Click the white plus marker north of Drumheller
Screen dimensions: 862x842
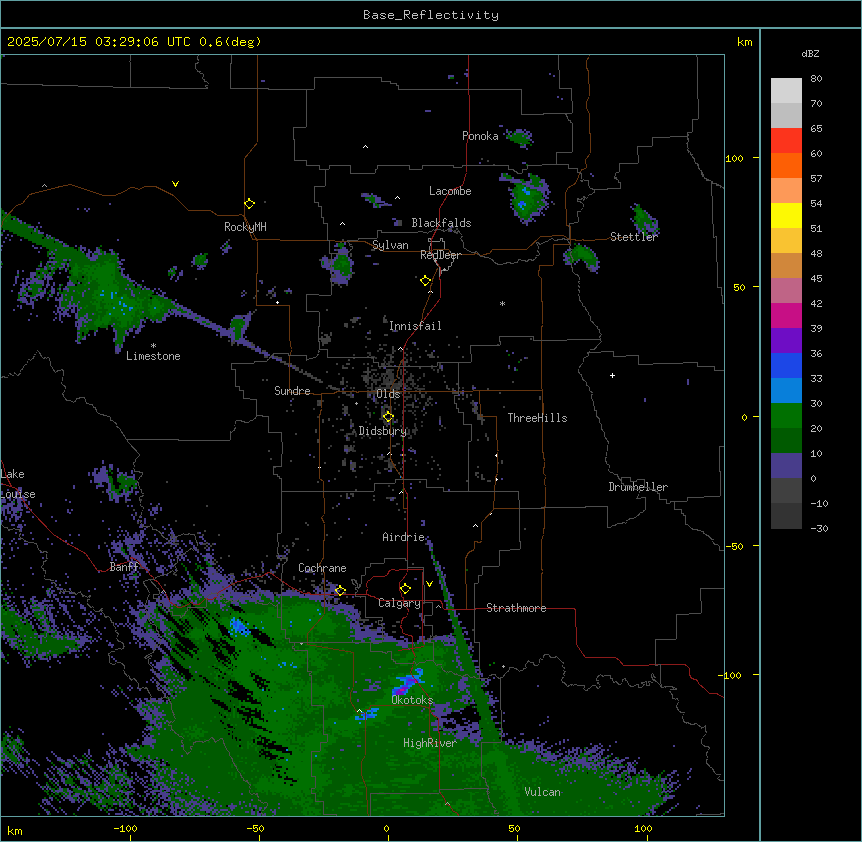(612, 375)
